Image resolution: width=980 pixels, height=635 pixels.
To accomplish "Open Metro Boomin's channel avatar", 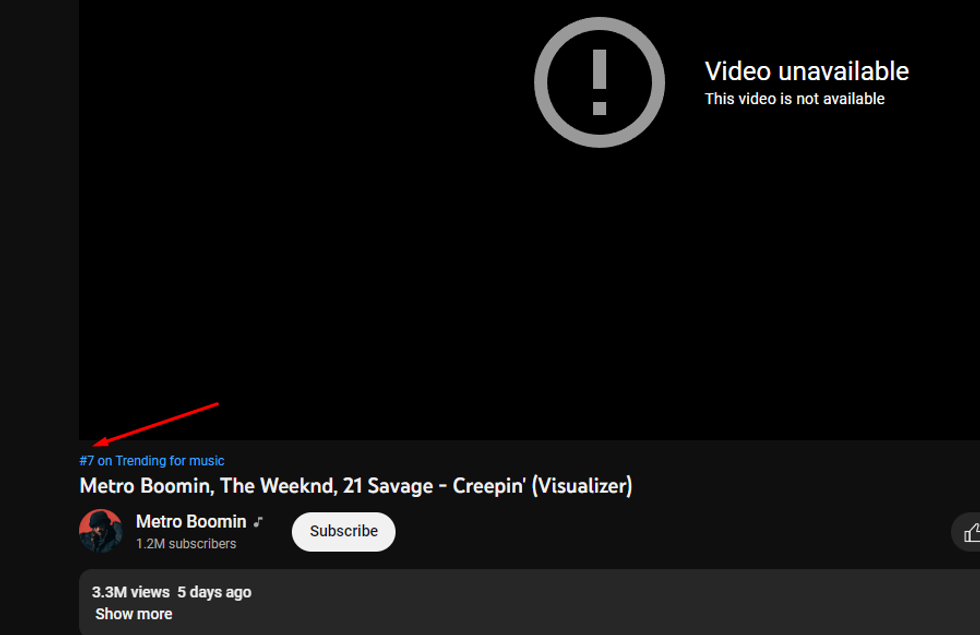I will click(x=101, y=531).
